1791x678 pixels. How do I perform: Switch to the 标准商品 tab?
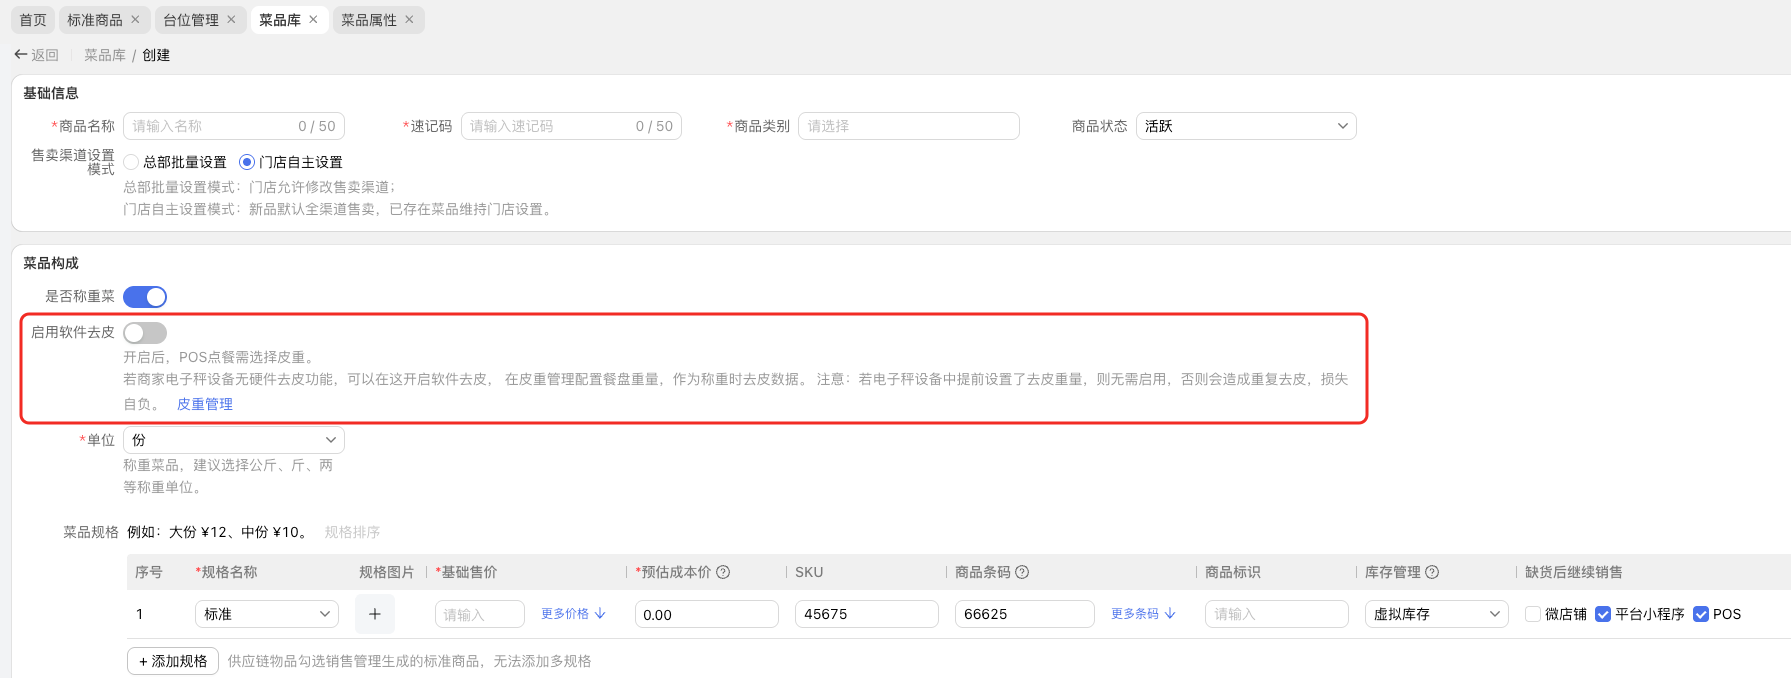tap(95, 20)
